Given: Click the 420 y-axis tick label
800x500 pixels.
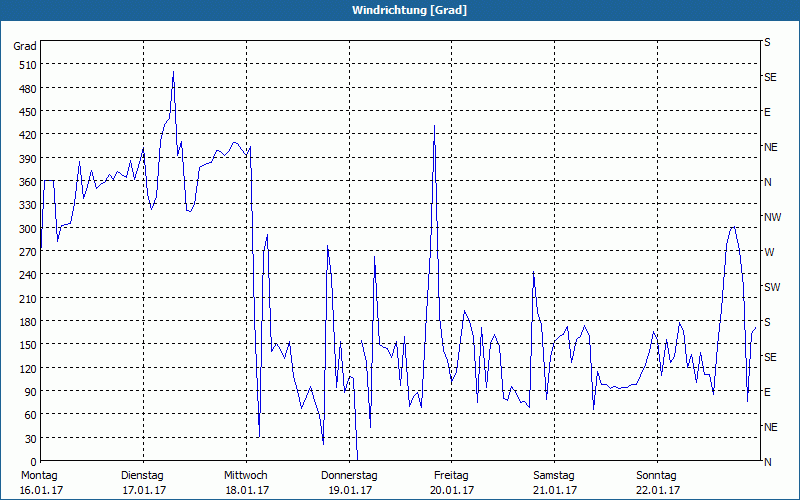Looking at the screenshot, I should pyautogui.click(x=28, y=135).
